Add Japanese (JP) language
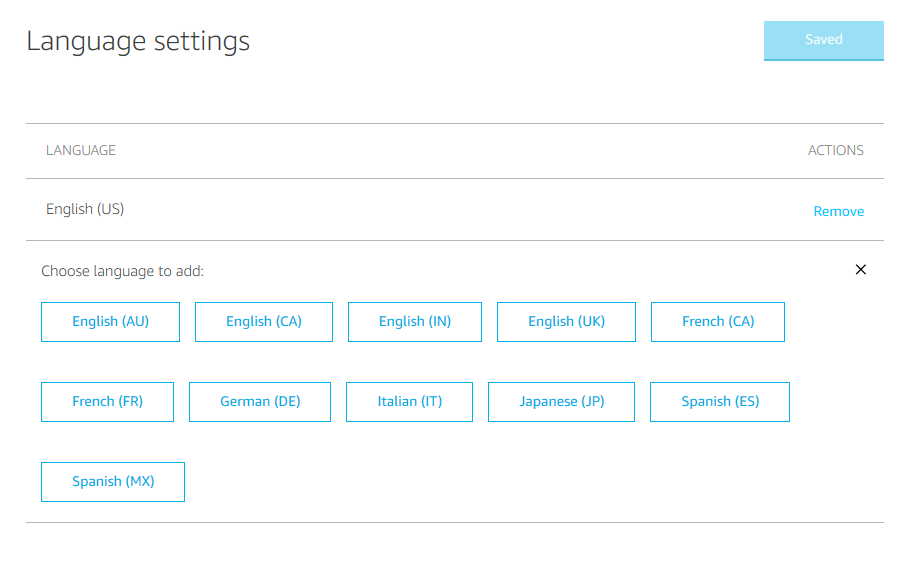This screenshot has height=577, width=917. coord(561,402)
